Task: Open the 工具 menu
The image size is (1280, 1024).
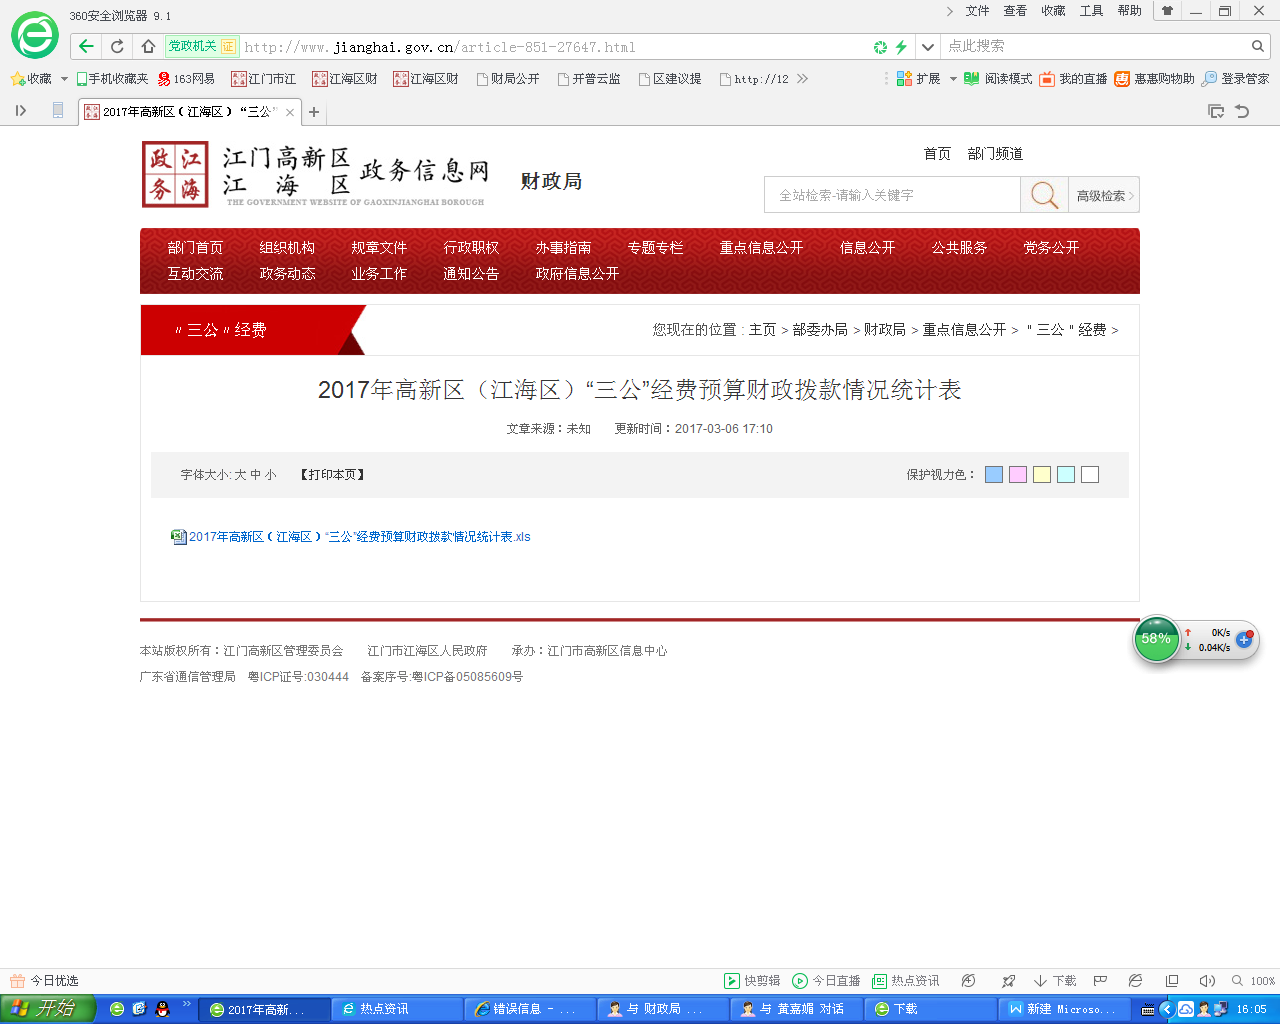Action: 1091,11
